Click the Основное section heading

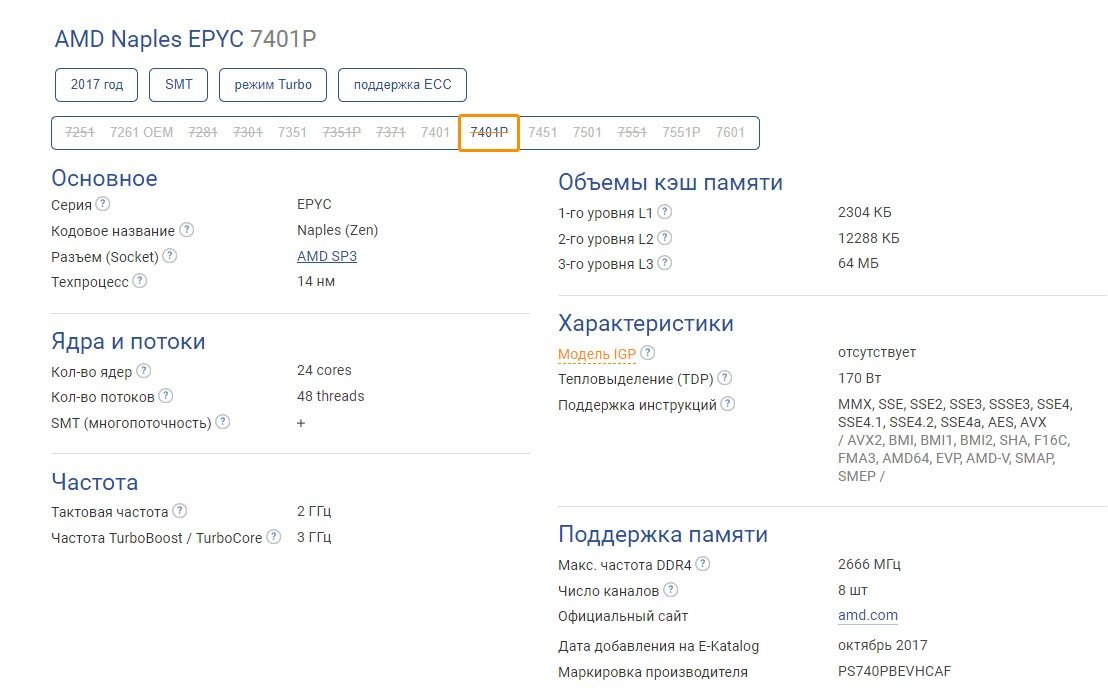104,178
